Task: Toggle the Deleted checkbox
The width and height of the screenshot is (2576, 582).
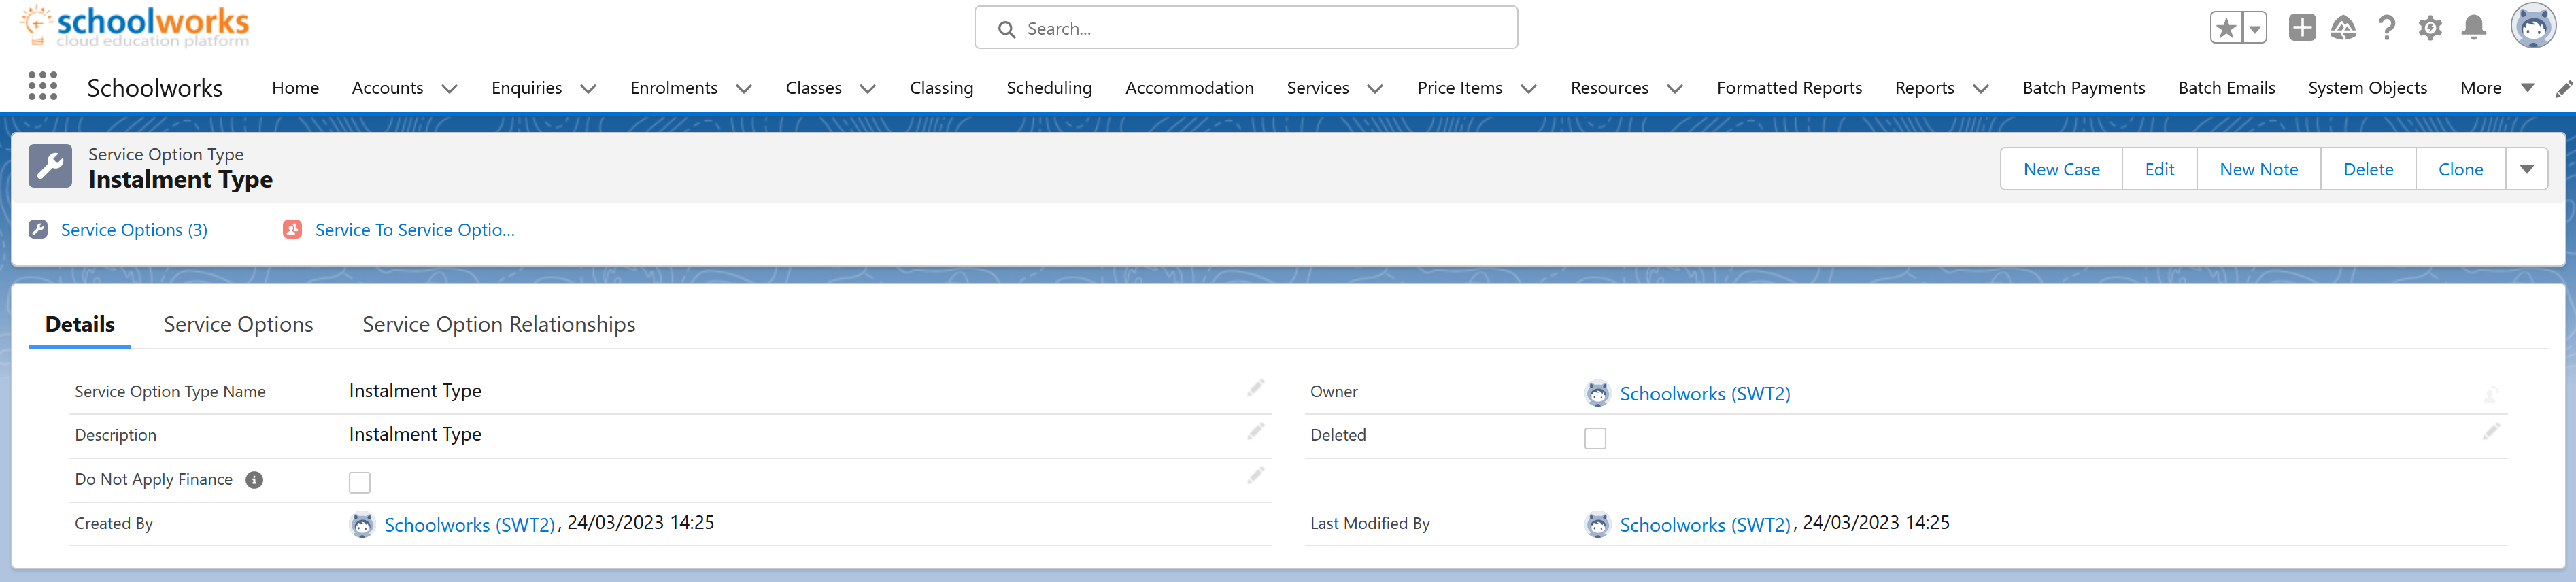Action: tap(1595, 438)
